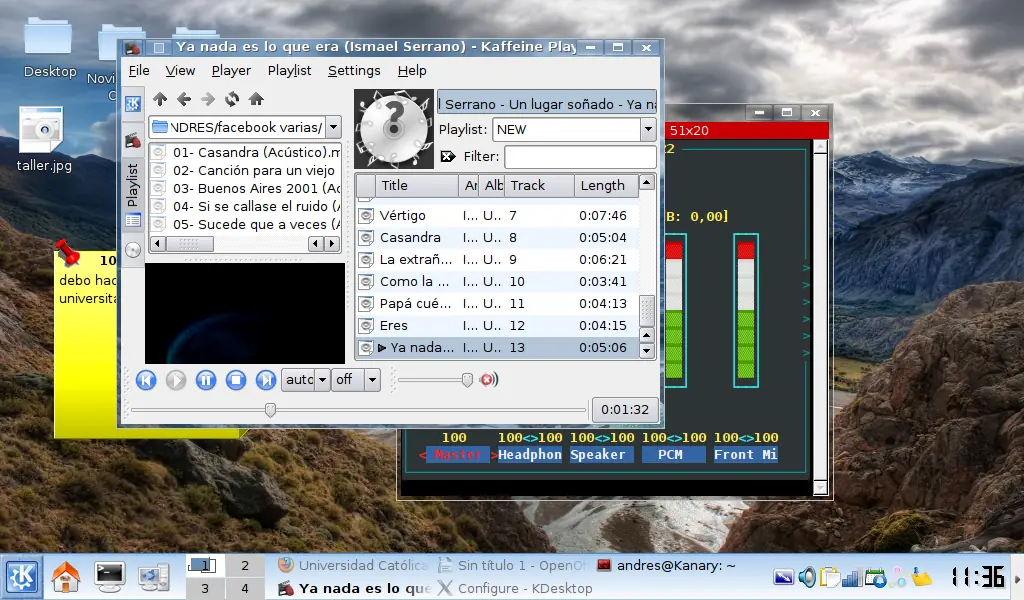Go to home folder in file browser

tap(256, 99)
